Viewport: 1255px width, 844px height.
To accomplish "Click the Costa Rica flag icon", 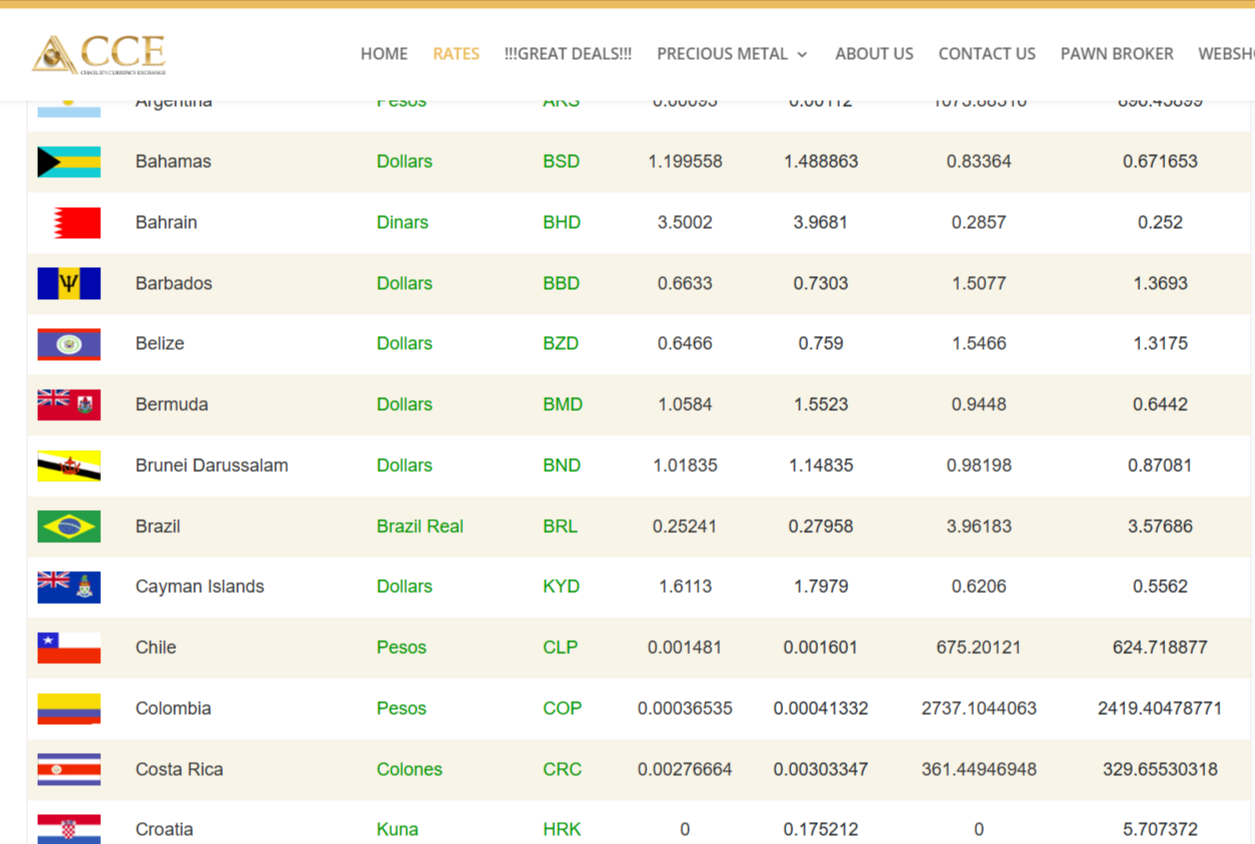I will point(69,769).
